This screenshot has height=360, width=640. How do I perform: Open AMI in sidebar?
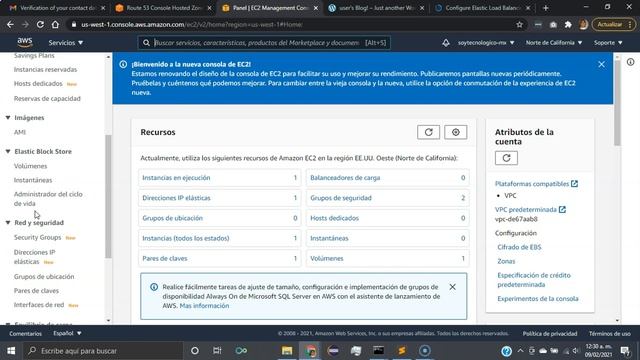[x=20, y=132]
